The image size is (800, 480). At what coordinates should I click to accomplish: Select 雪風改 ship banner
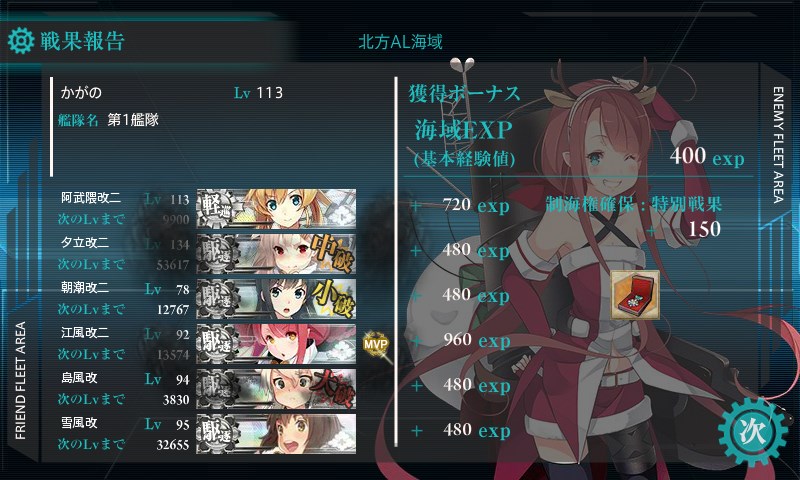pos(276,433)
